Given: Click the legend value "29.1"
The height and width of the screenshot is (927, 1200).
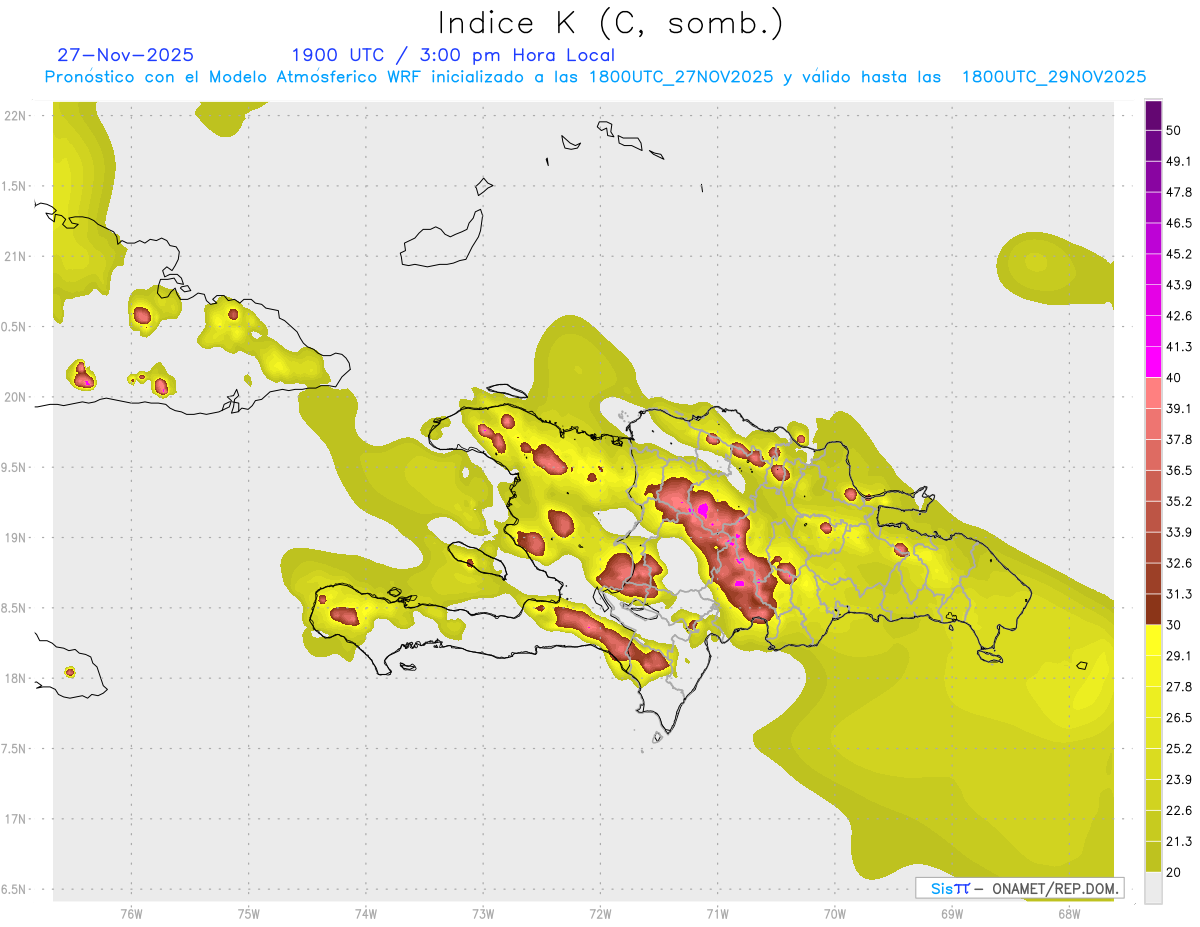Looking at the screenshot, I should point(1179,655).
